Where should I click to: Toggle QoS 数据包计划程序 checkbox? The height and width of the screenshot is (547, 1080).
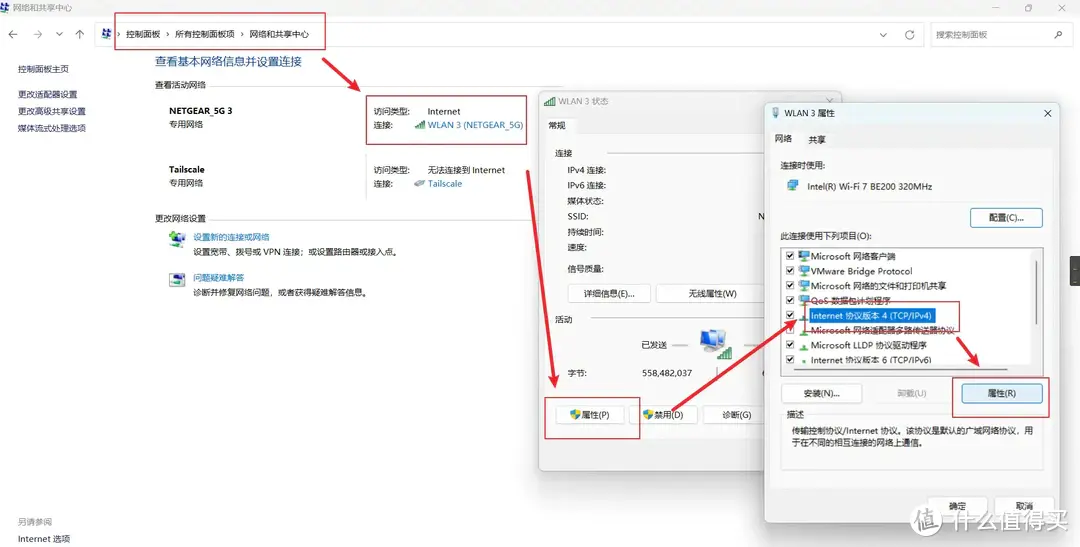790,300
